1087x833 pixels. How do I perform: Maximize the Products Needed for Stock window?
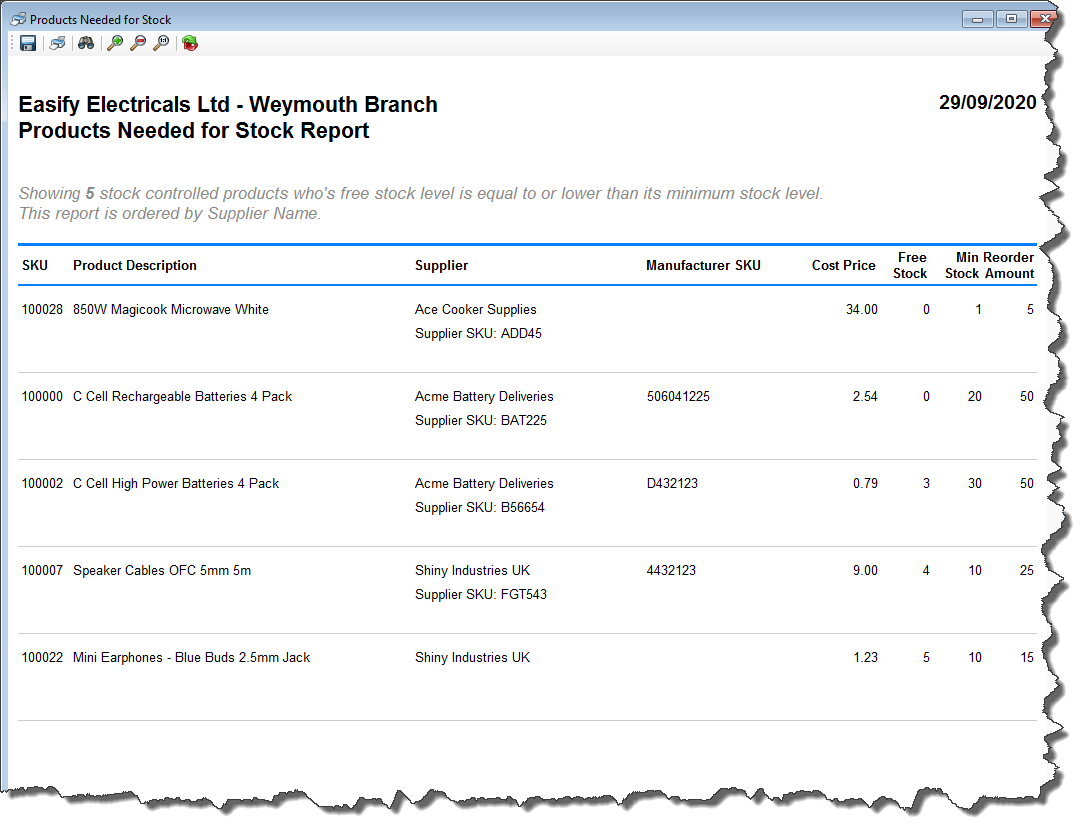coord(1011,19)
